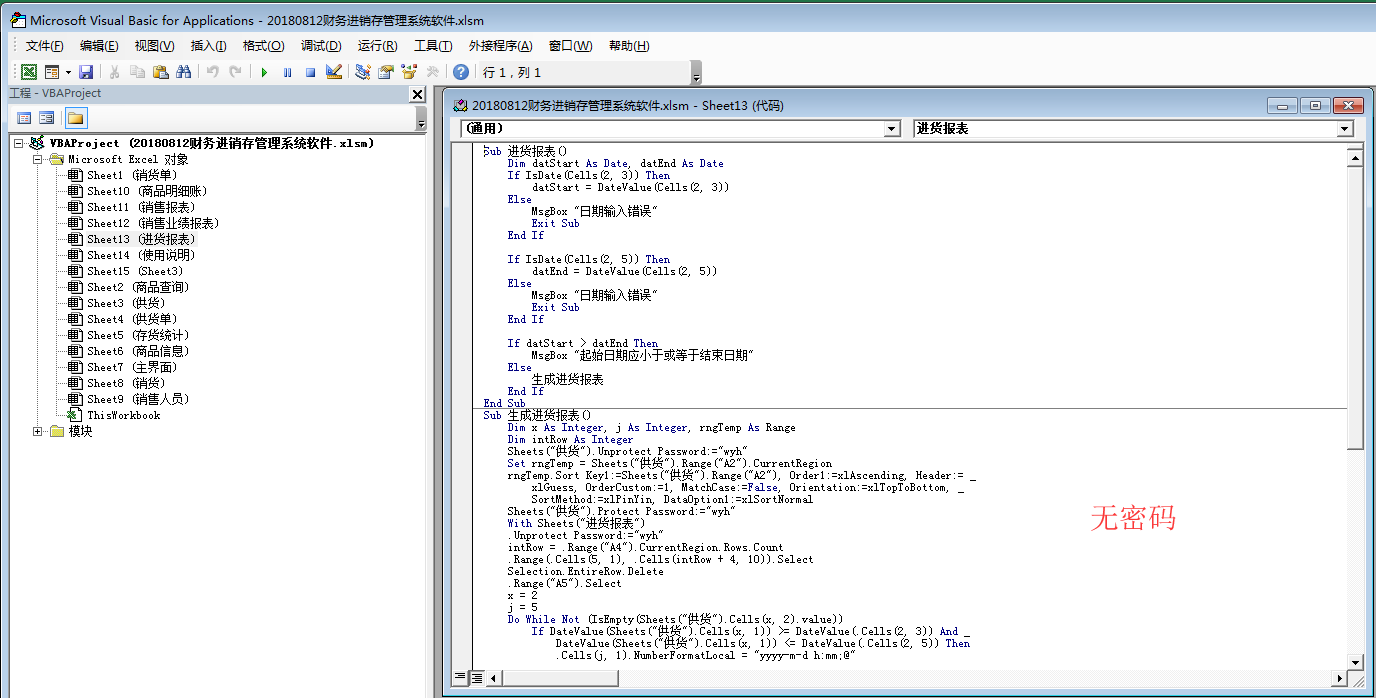Click the Undo arrow icon
1376x698 pixels.
tap(212, 72)
